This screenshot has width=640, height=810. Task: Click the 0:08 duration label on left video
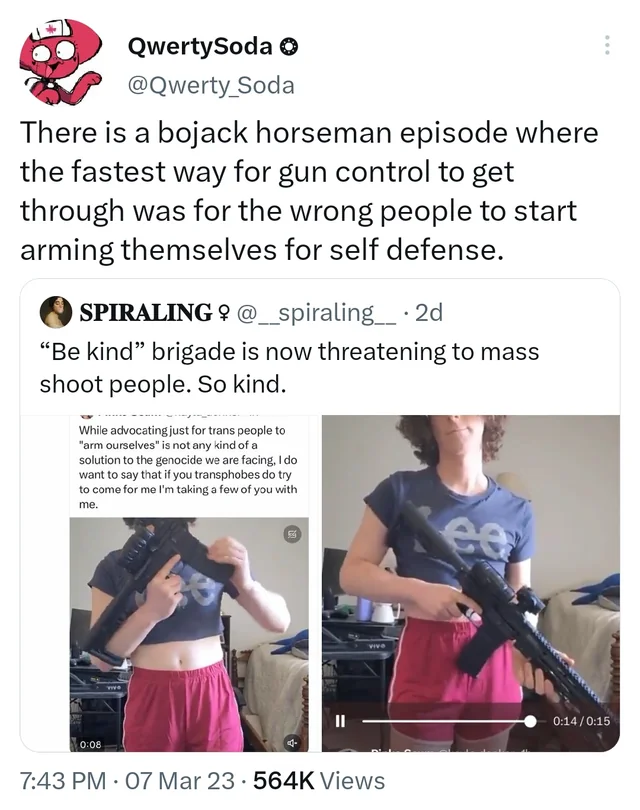coord(91,744)
